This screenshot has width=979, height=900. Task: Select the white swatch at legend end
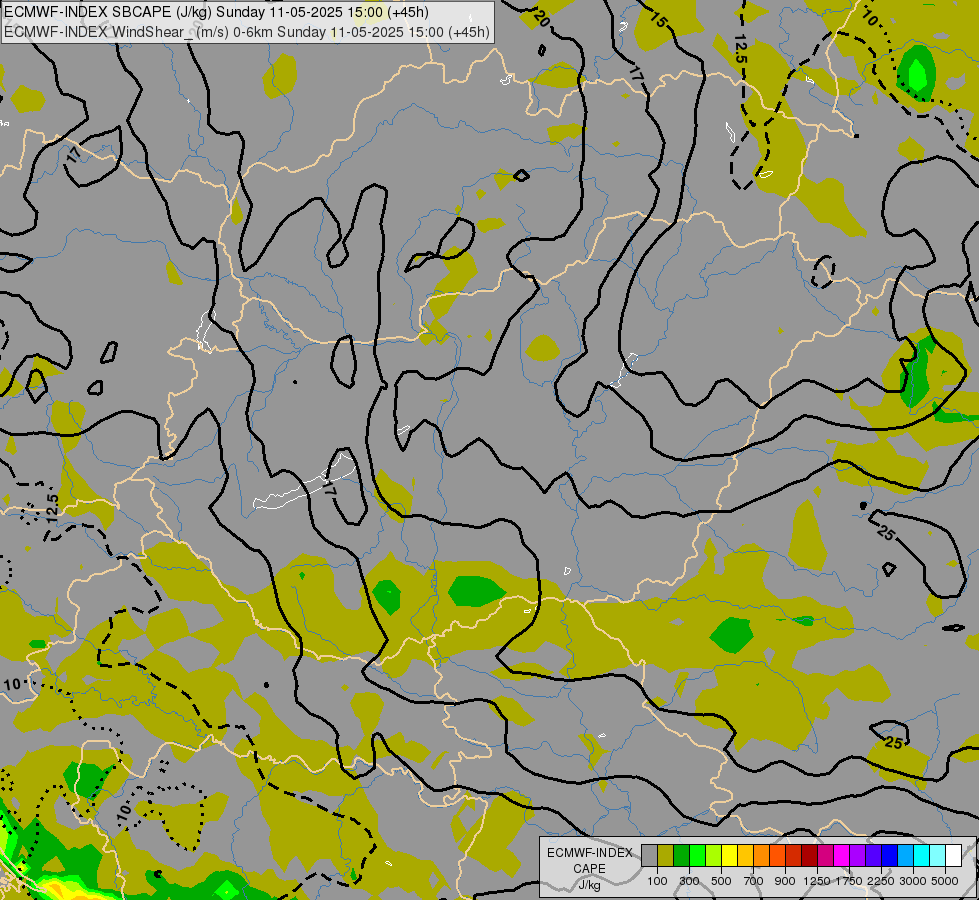[953, 855]
